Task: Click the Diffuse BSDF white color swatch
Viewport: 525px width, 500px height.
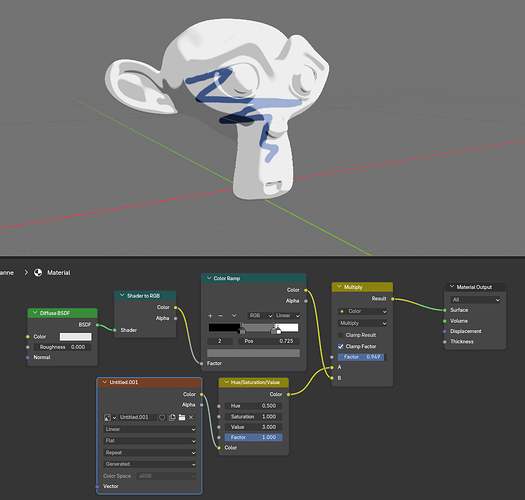Action: pos(75,337)
